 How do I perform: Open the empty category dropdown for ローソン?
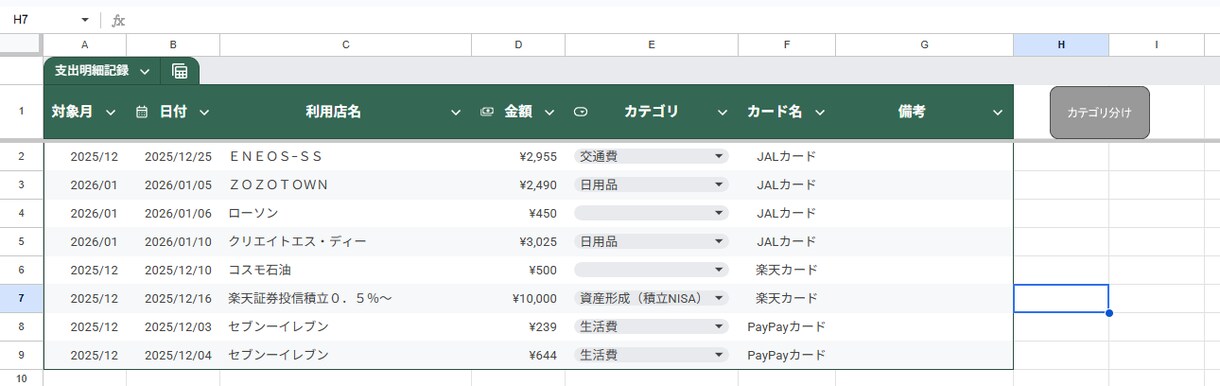coord(718,213)
